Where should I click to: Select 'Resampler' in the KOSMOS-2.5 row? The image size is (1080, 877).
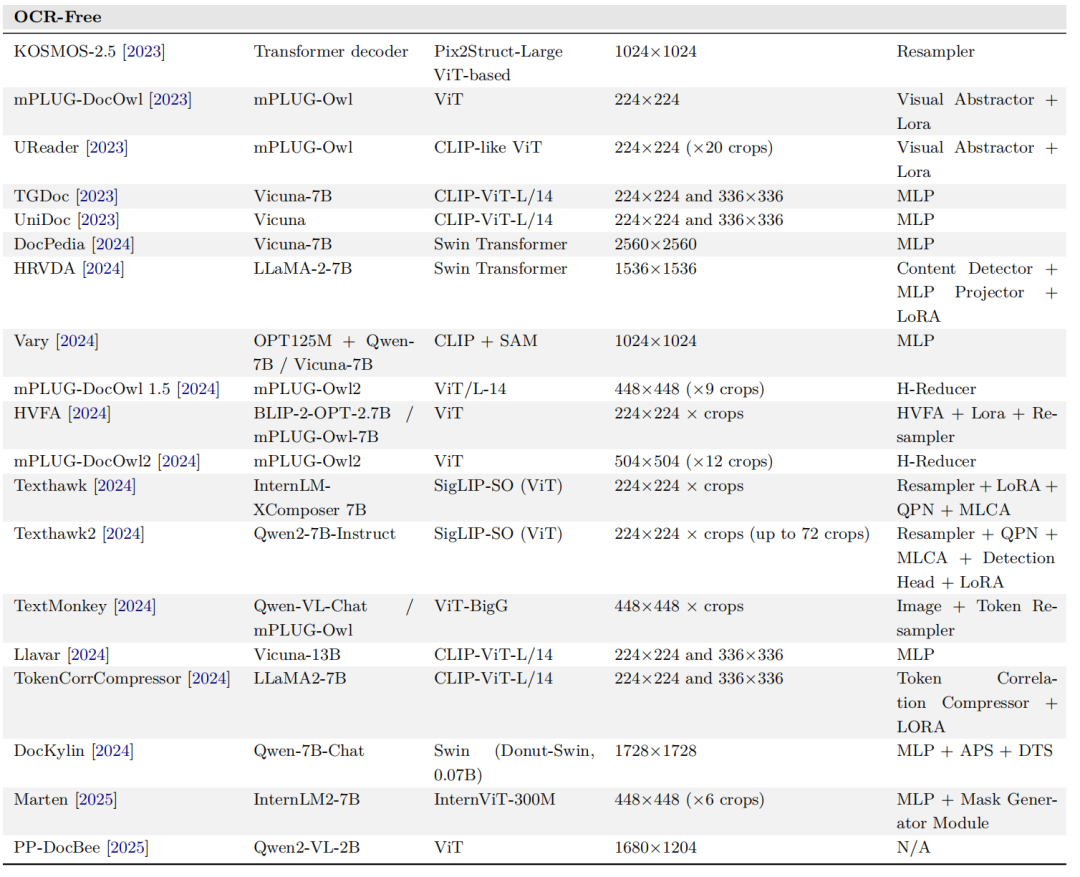935,52
